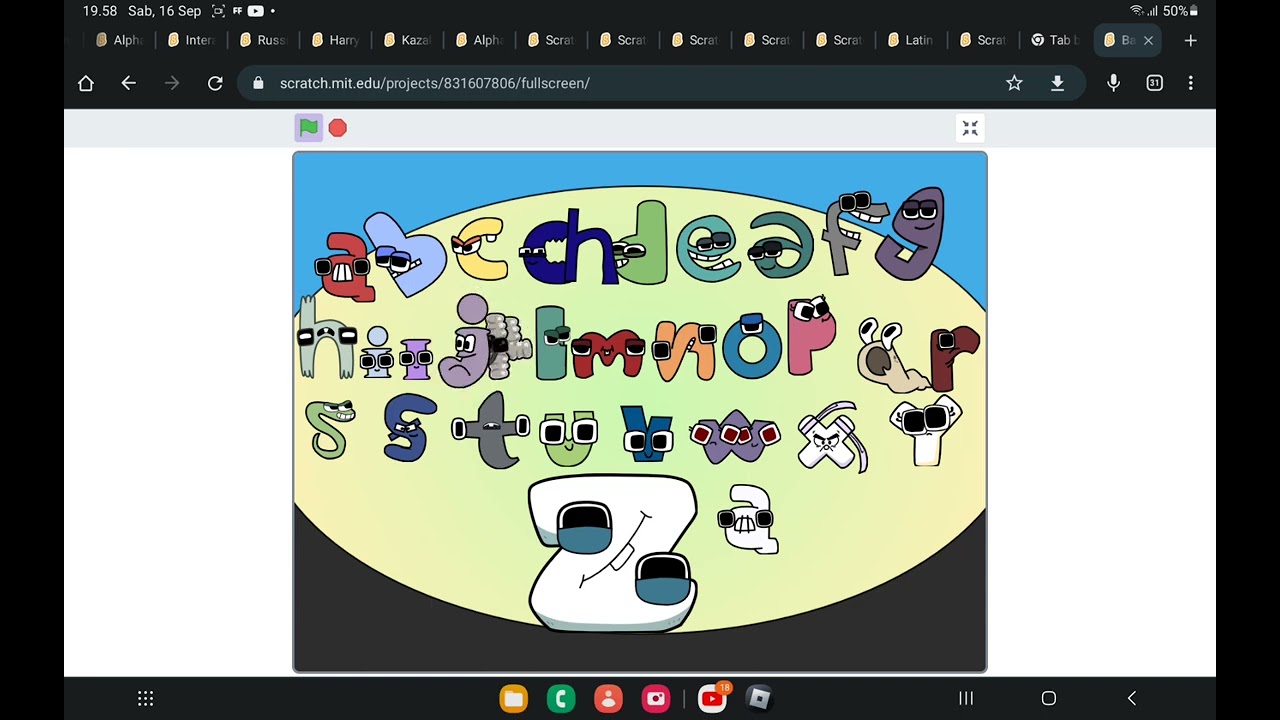Close the current active tab

tap(1148, 40)
